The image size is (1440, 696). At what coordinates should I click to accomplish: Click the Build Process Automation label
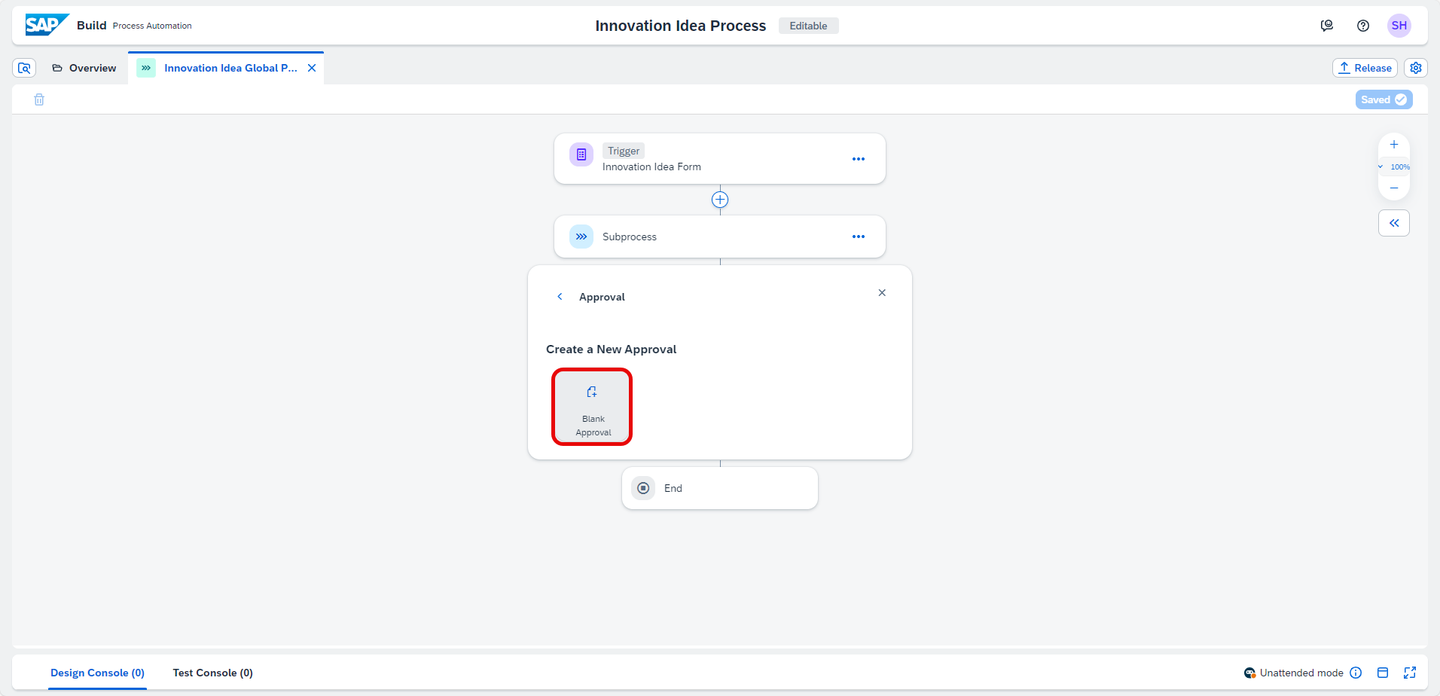point(134,26)
